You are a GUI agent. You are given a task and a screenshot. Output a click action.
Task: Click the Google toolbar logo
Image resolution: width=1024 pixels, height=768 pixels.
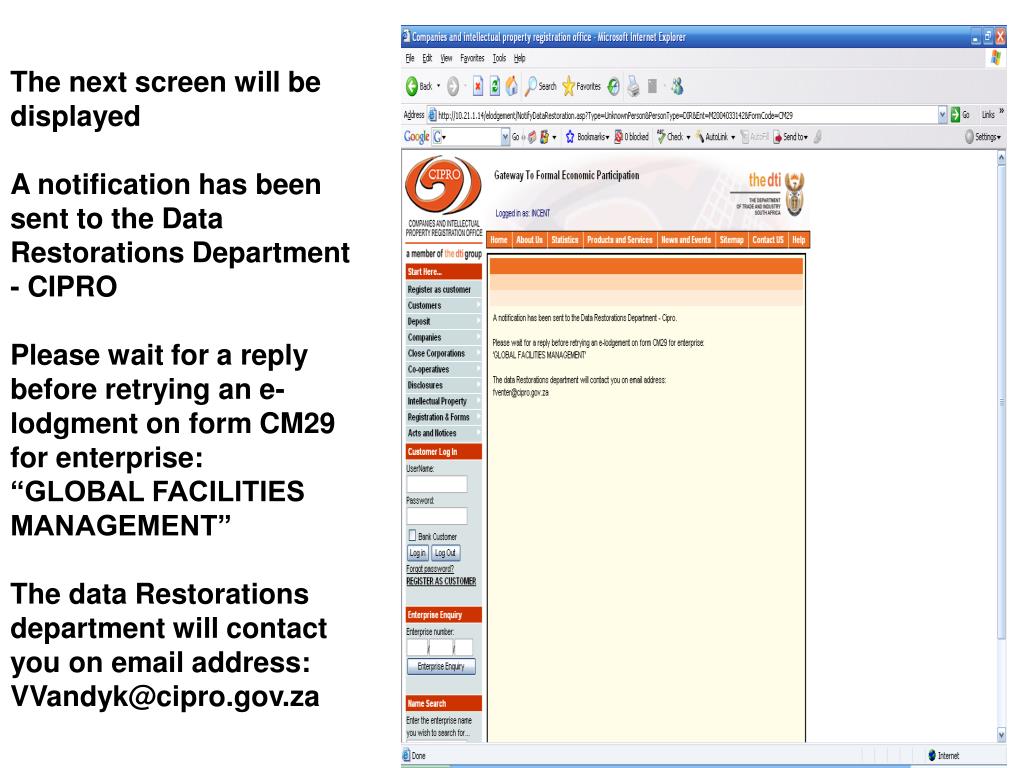coord(416,136)
